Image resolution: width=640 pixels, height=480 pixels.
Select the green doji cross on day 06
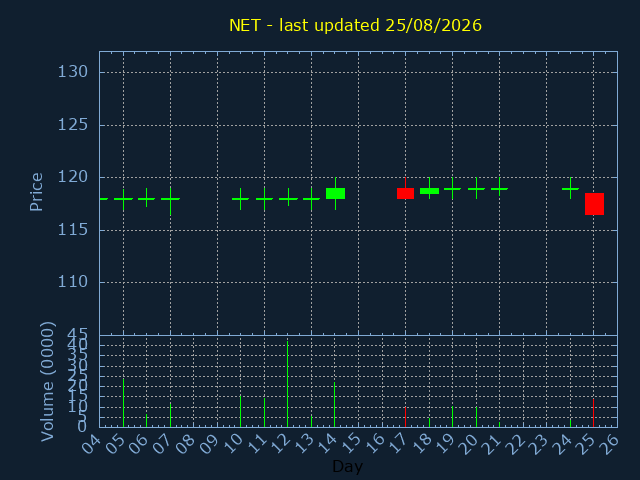pyautogui.click(x=147, y=199)
